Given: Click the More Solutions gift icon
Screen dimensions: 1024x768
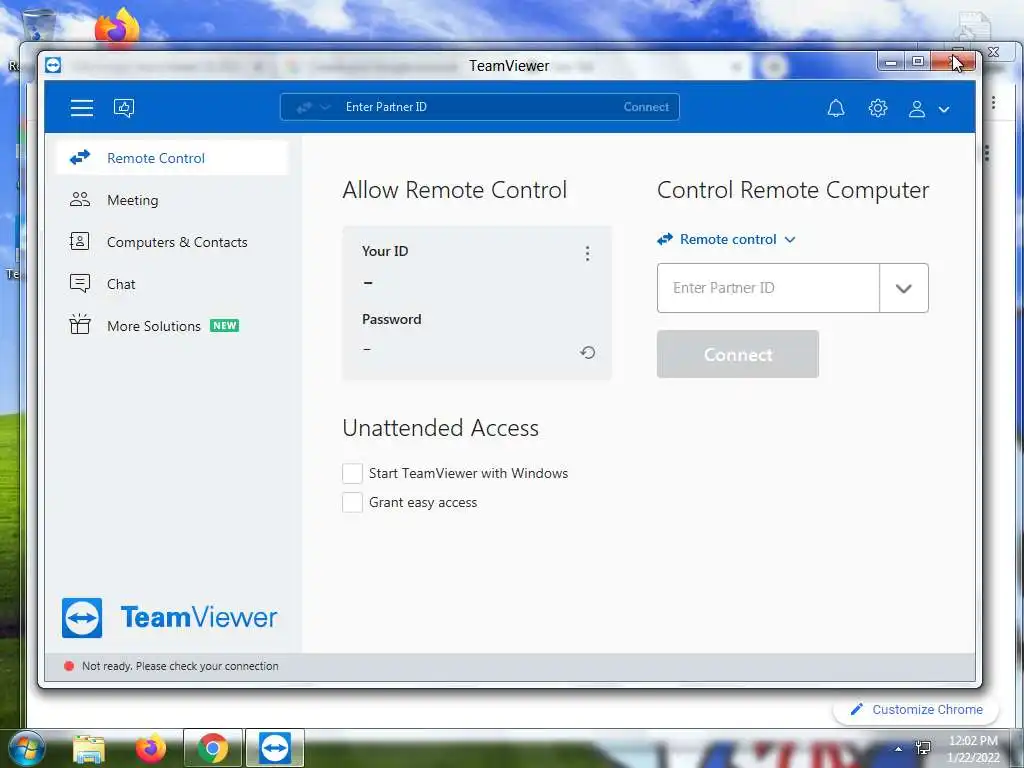Looking at the screenshot, I should click(80, 324).
